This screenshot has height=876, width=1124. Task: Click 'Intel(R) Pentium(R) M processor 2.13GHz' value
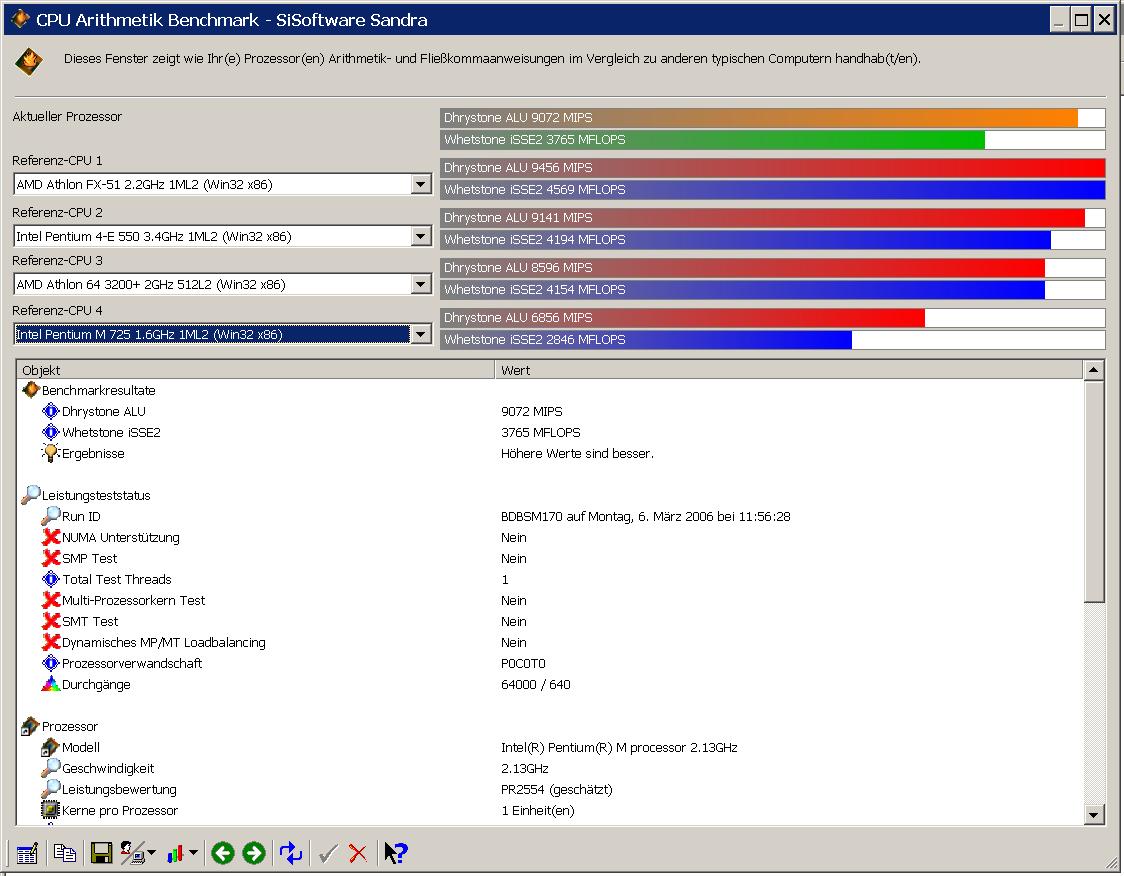pyautogui.click(x=619, y=747)
